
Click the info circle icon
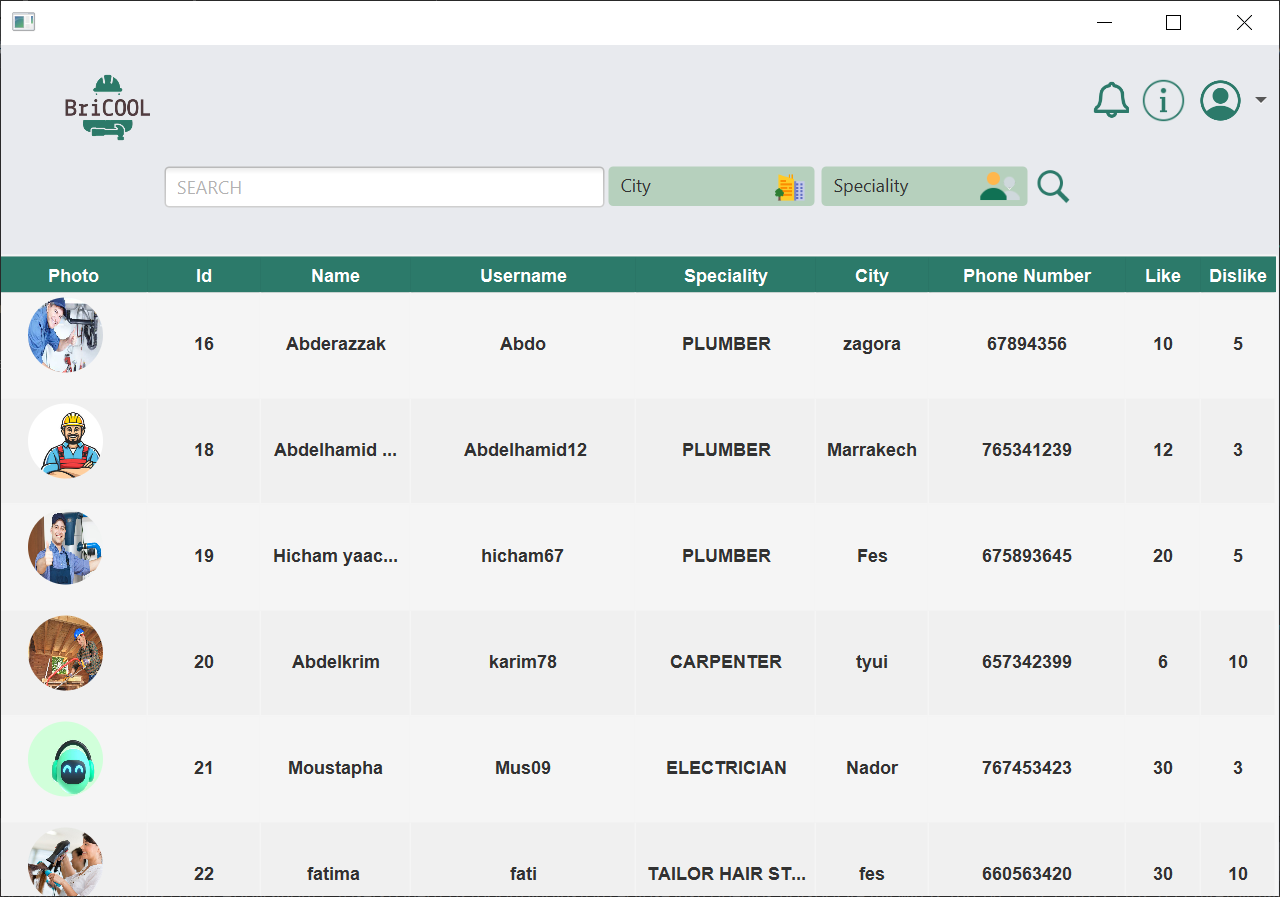(1163, 100)
